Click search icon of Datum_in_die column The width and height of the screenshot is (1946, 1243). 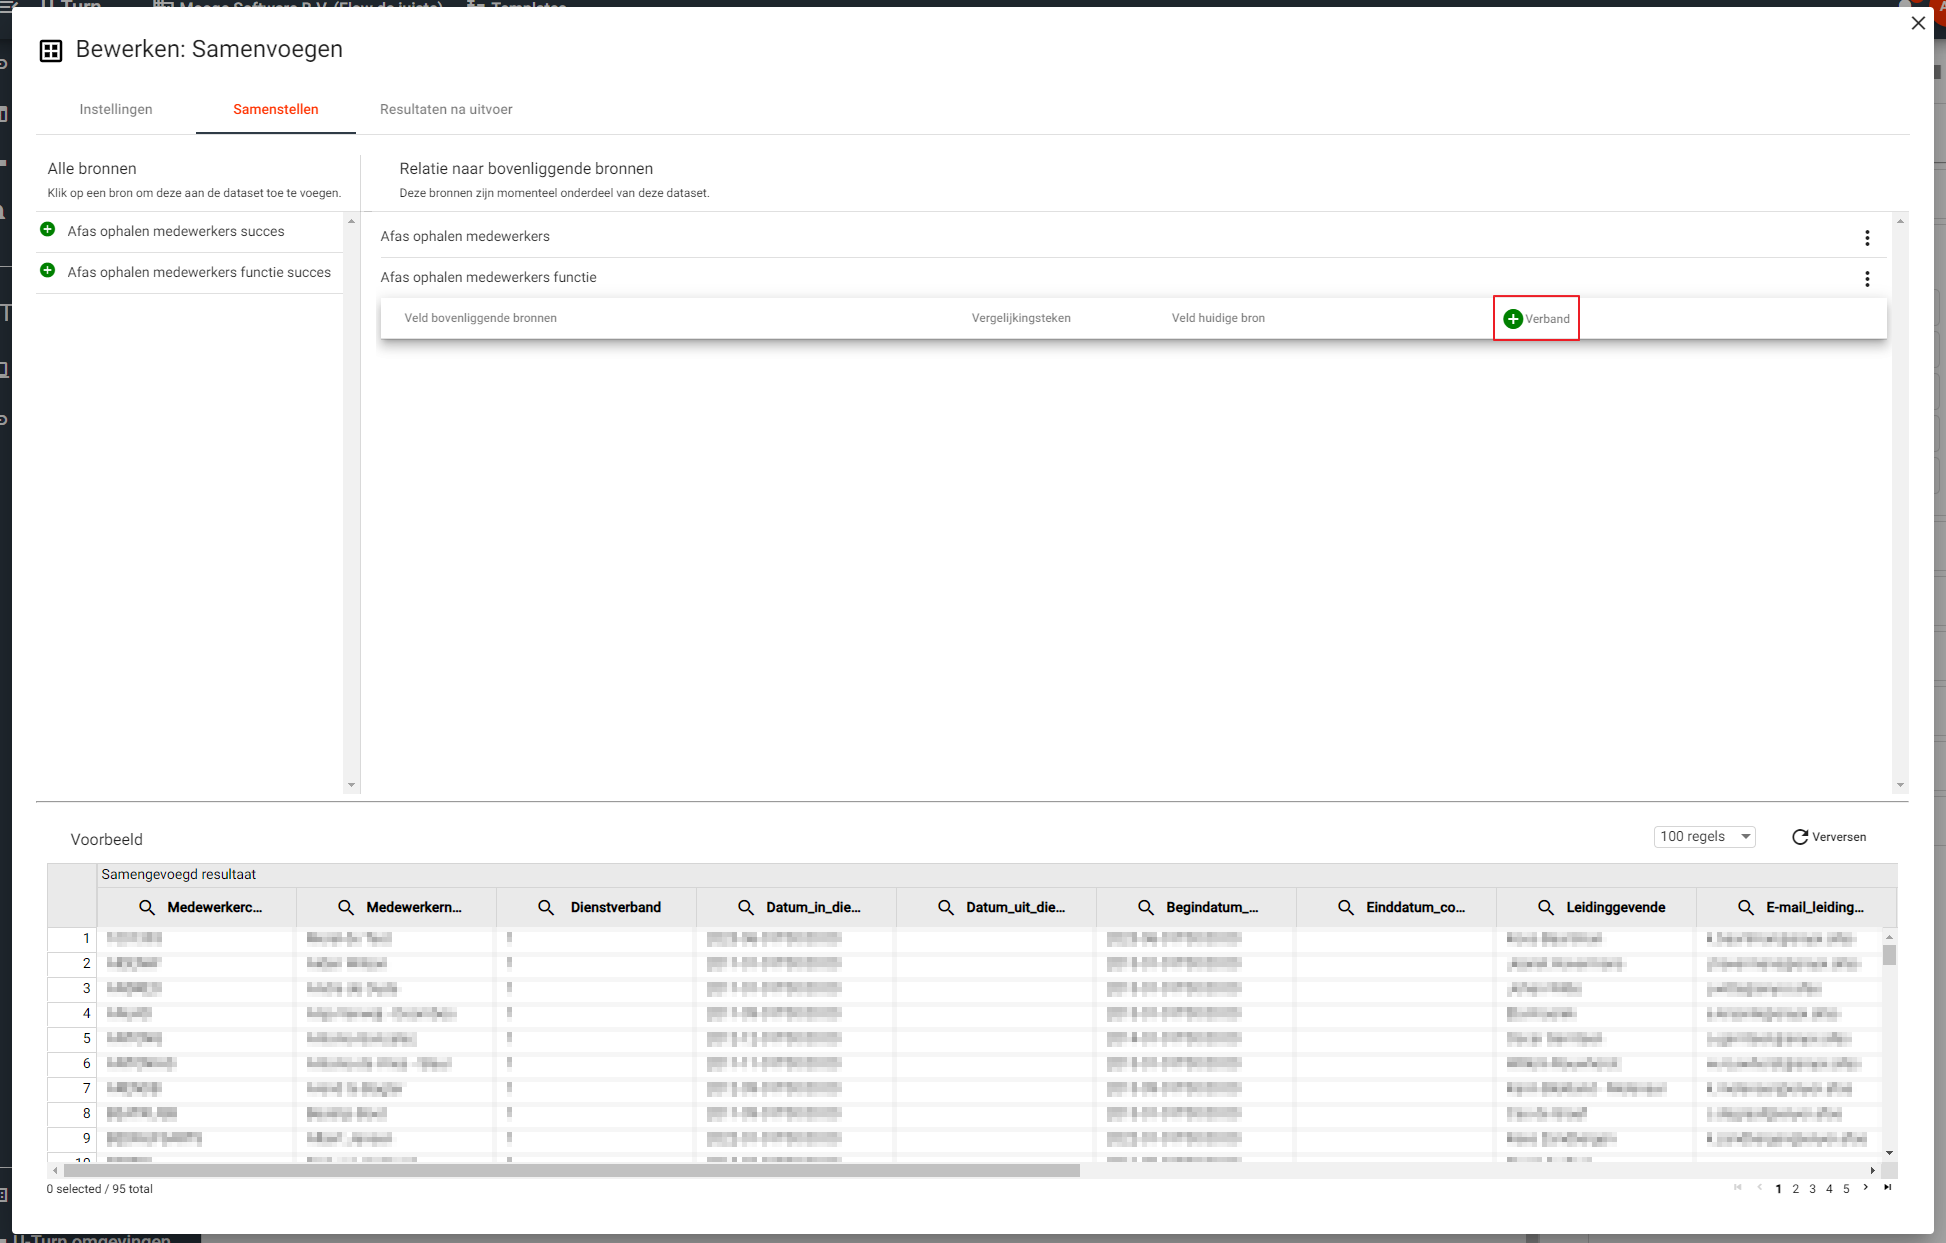746,907
